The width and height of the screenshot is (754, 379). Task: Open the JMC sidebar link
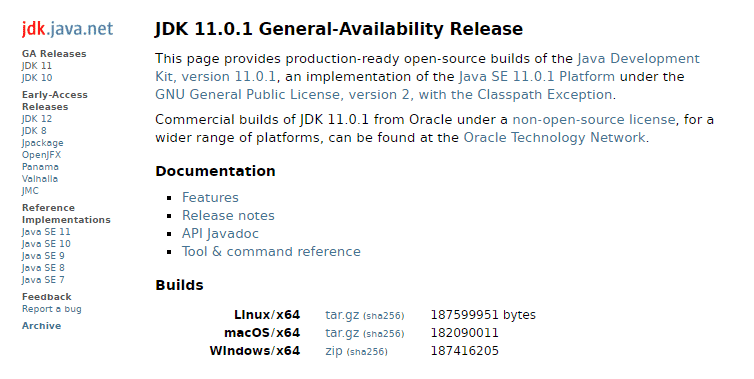click(30, 191)
